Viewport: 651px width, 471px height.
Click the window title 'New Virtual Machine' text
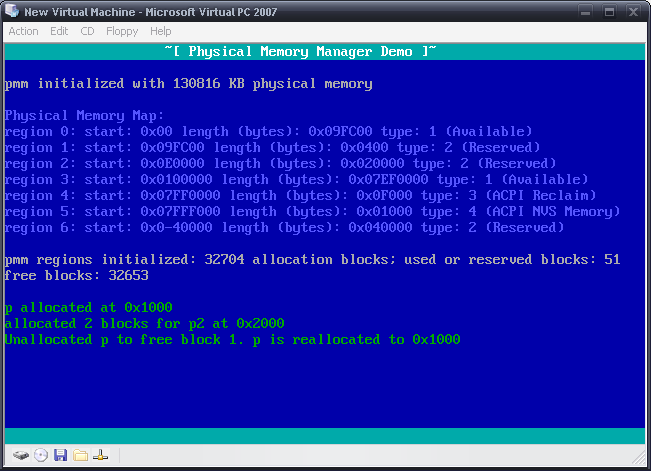[x=80, y=12]
